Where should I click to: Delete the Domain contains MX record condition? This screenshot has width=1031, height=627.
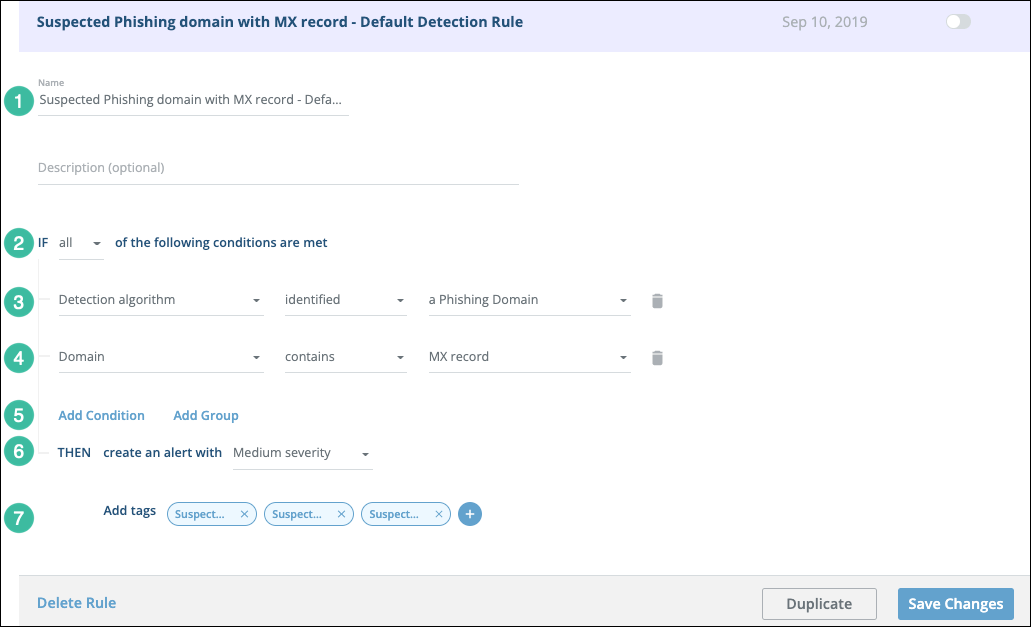[657, 357]
